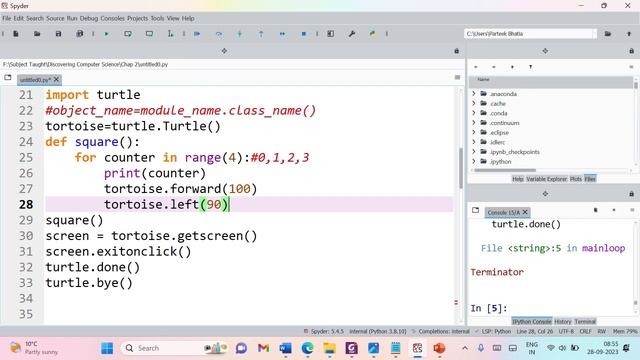Open Gmail from the taskbar
The width and height of the screenshot is (640, 360).
263,348
